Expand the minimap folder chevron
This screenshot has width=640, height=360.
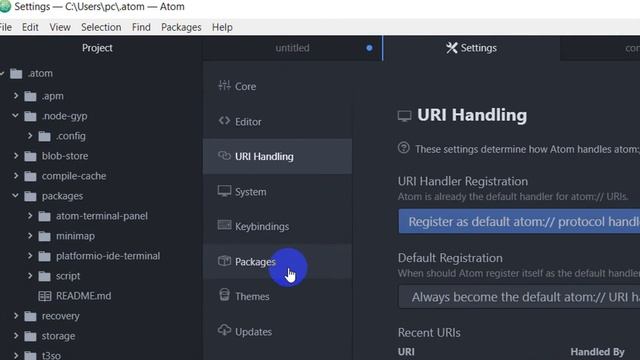[x=30, y=236]
